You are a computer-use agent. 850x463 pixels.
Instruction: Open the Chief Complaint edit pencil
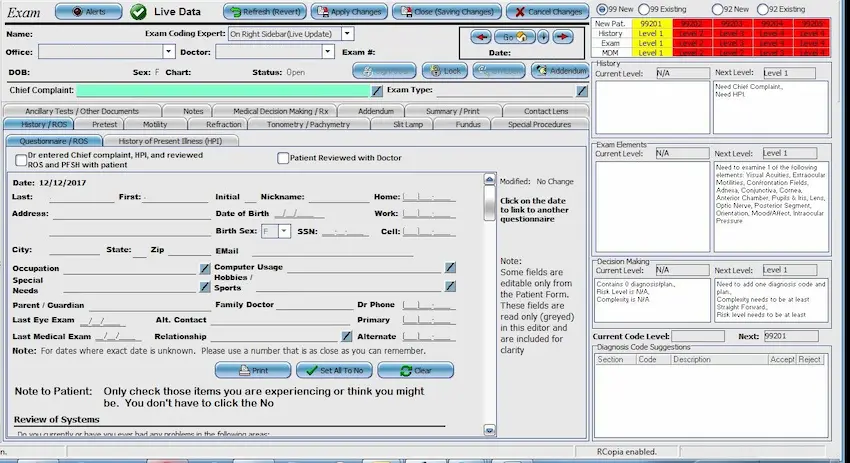click(x=377, y=91)
